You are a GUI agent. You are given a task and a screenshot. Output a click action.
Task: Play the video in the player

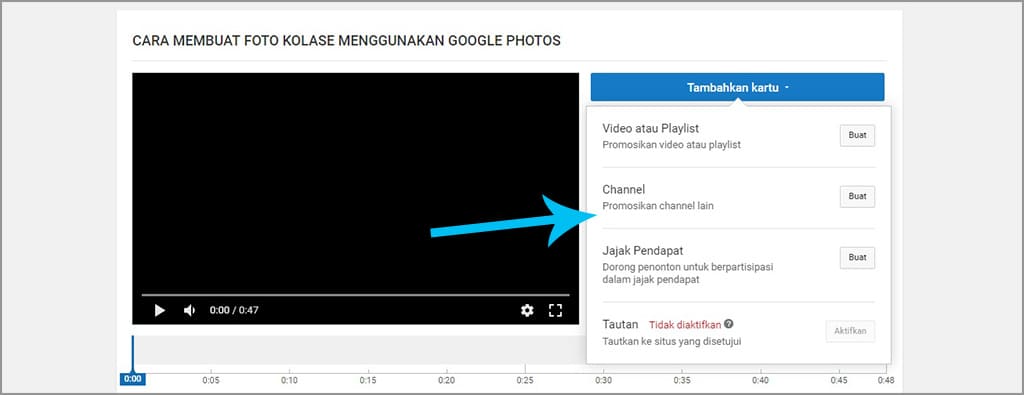[x=159, y=310]
